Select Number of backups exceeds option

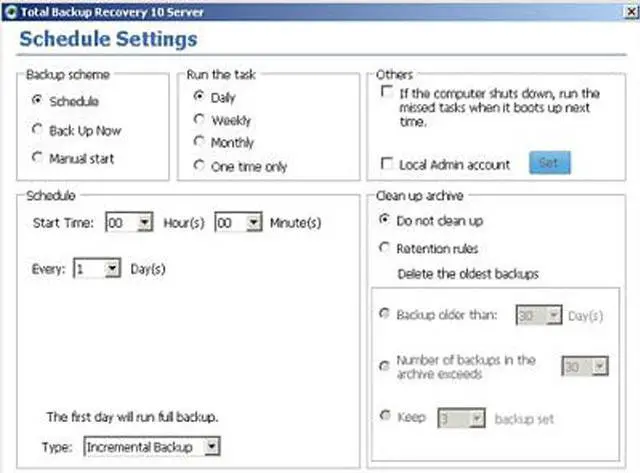pyautogui.click(x=385, y=367)
